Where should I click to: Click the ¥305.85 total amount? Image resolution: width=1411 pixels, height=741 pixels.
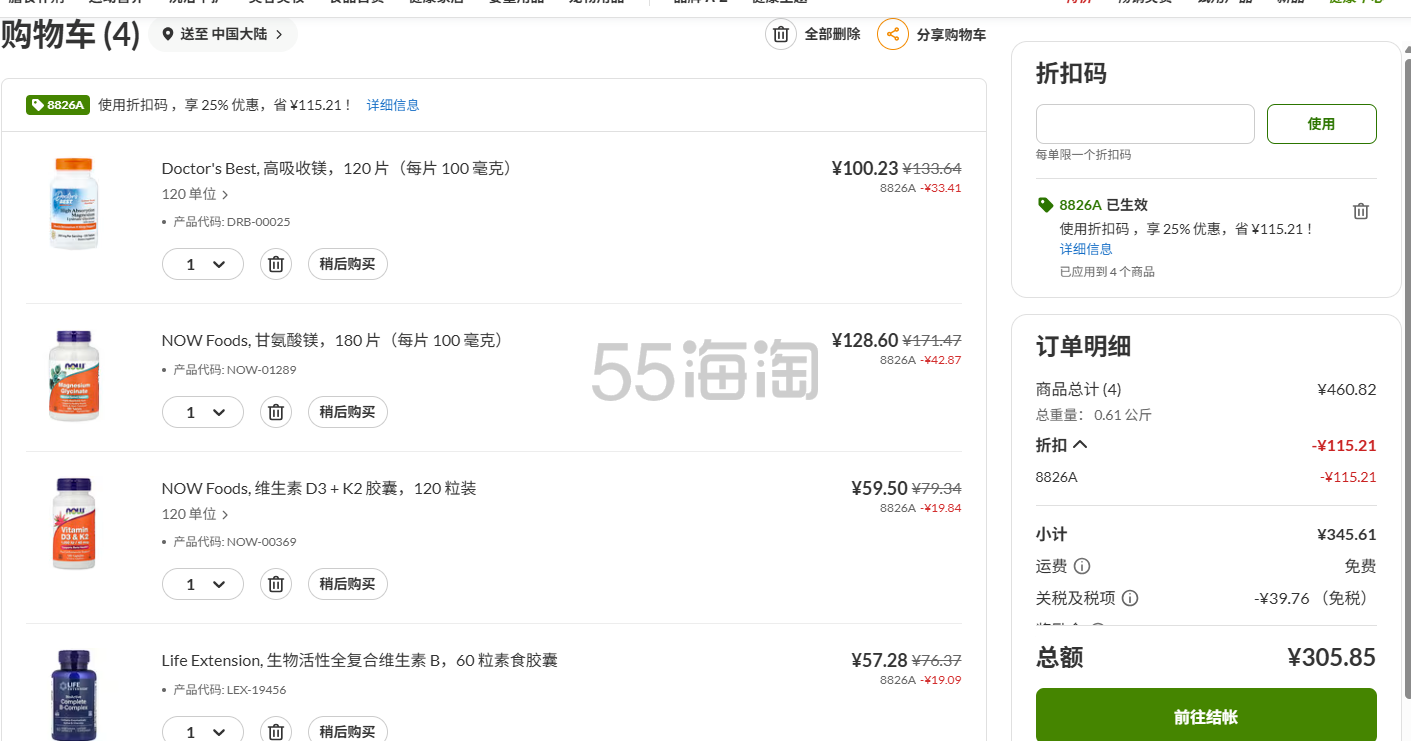pyautogui.click(x=1331, y=657)
